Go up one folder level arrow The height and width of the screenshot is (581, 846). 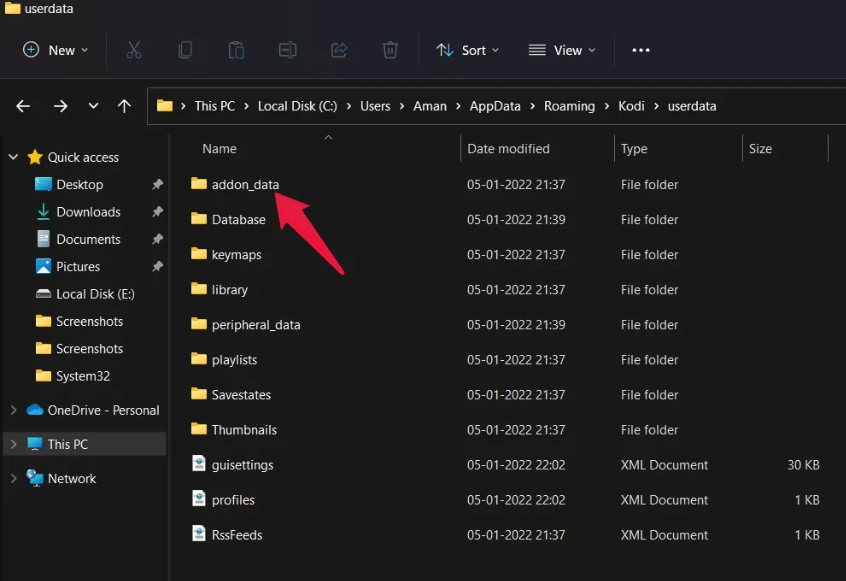click(x=124, y=106)
